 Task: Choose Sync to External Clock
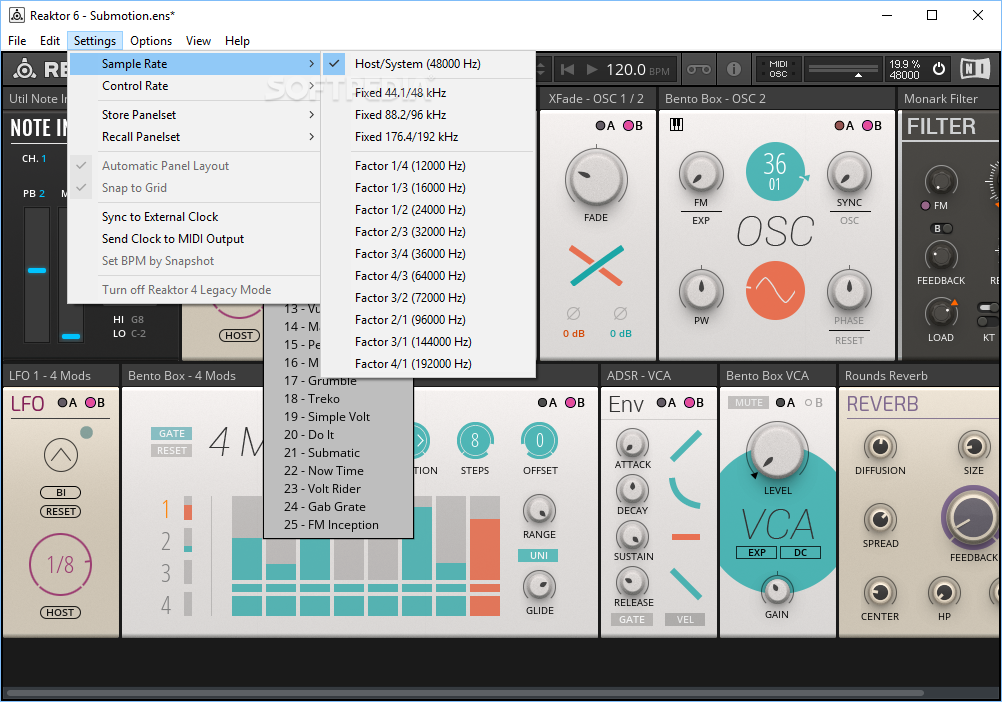(x=194, y=217)
